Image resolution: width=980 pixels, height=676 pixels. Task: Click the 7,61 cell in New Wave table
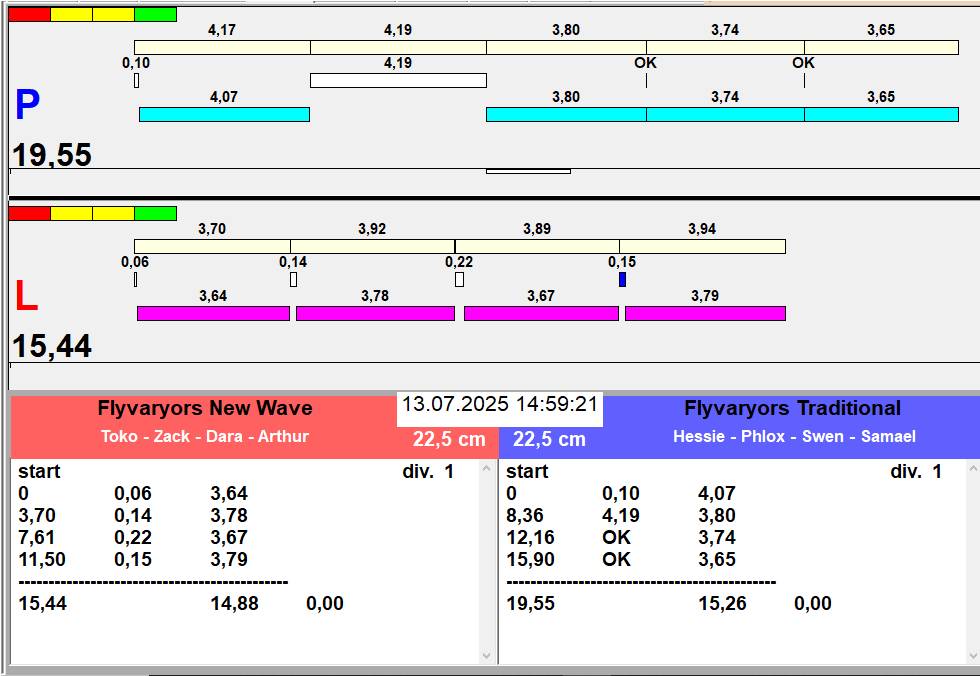tap(37, 537)
